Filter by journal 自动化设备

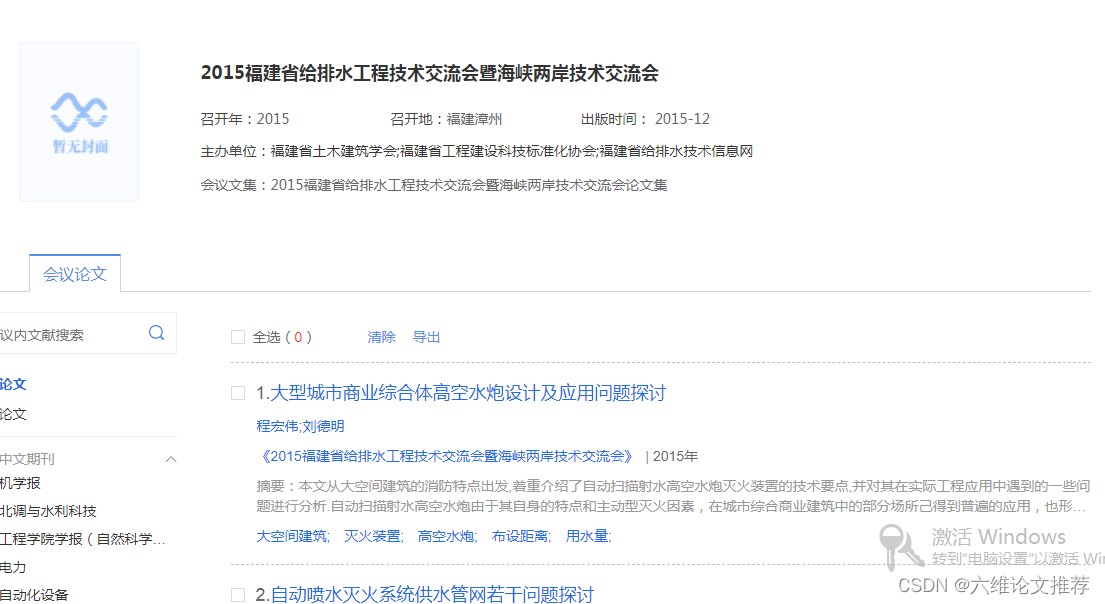tap(35, 595)
